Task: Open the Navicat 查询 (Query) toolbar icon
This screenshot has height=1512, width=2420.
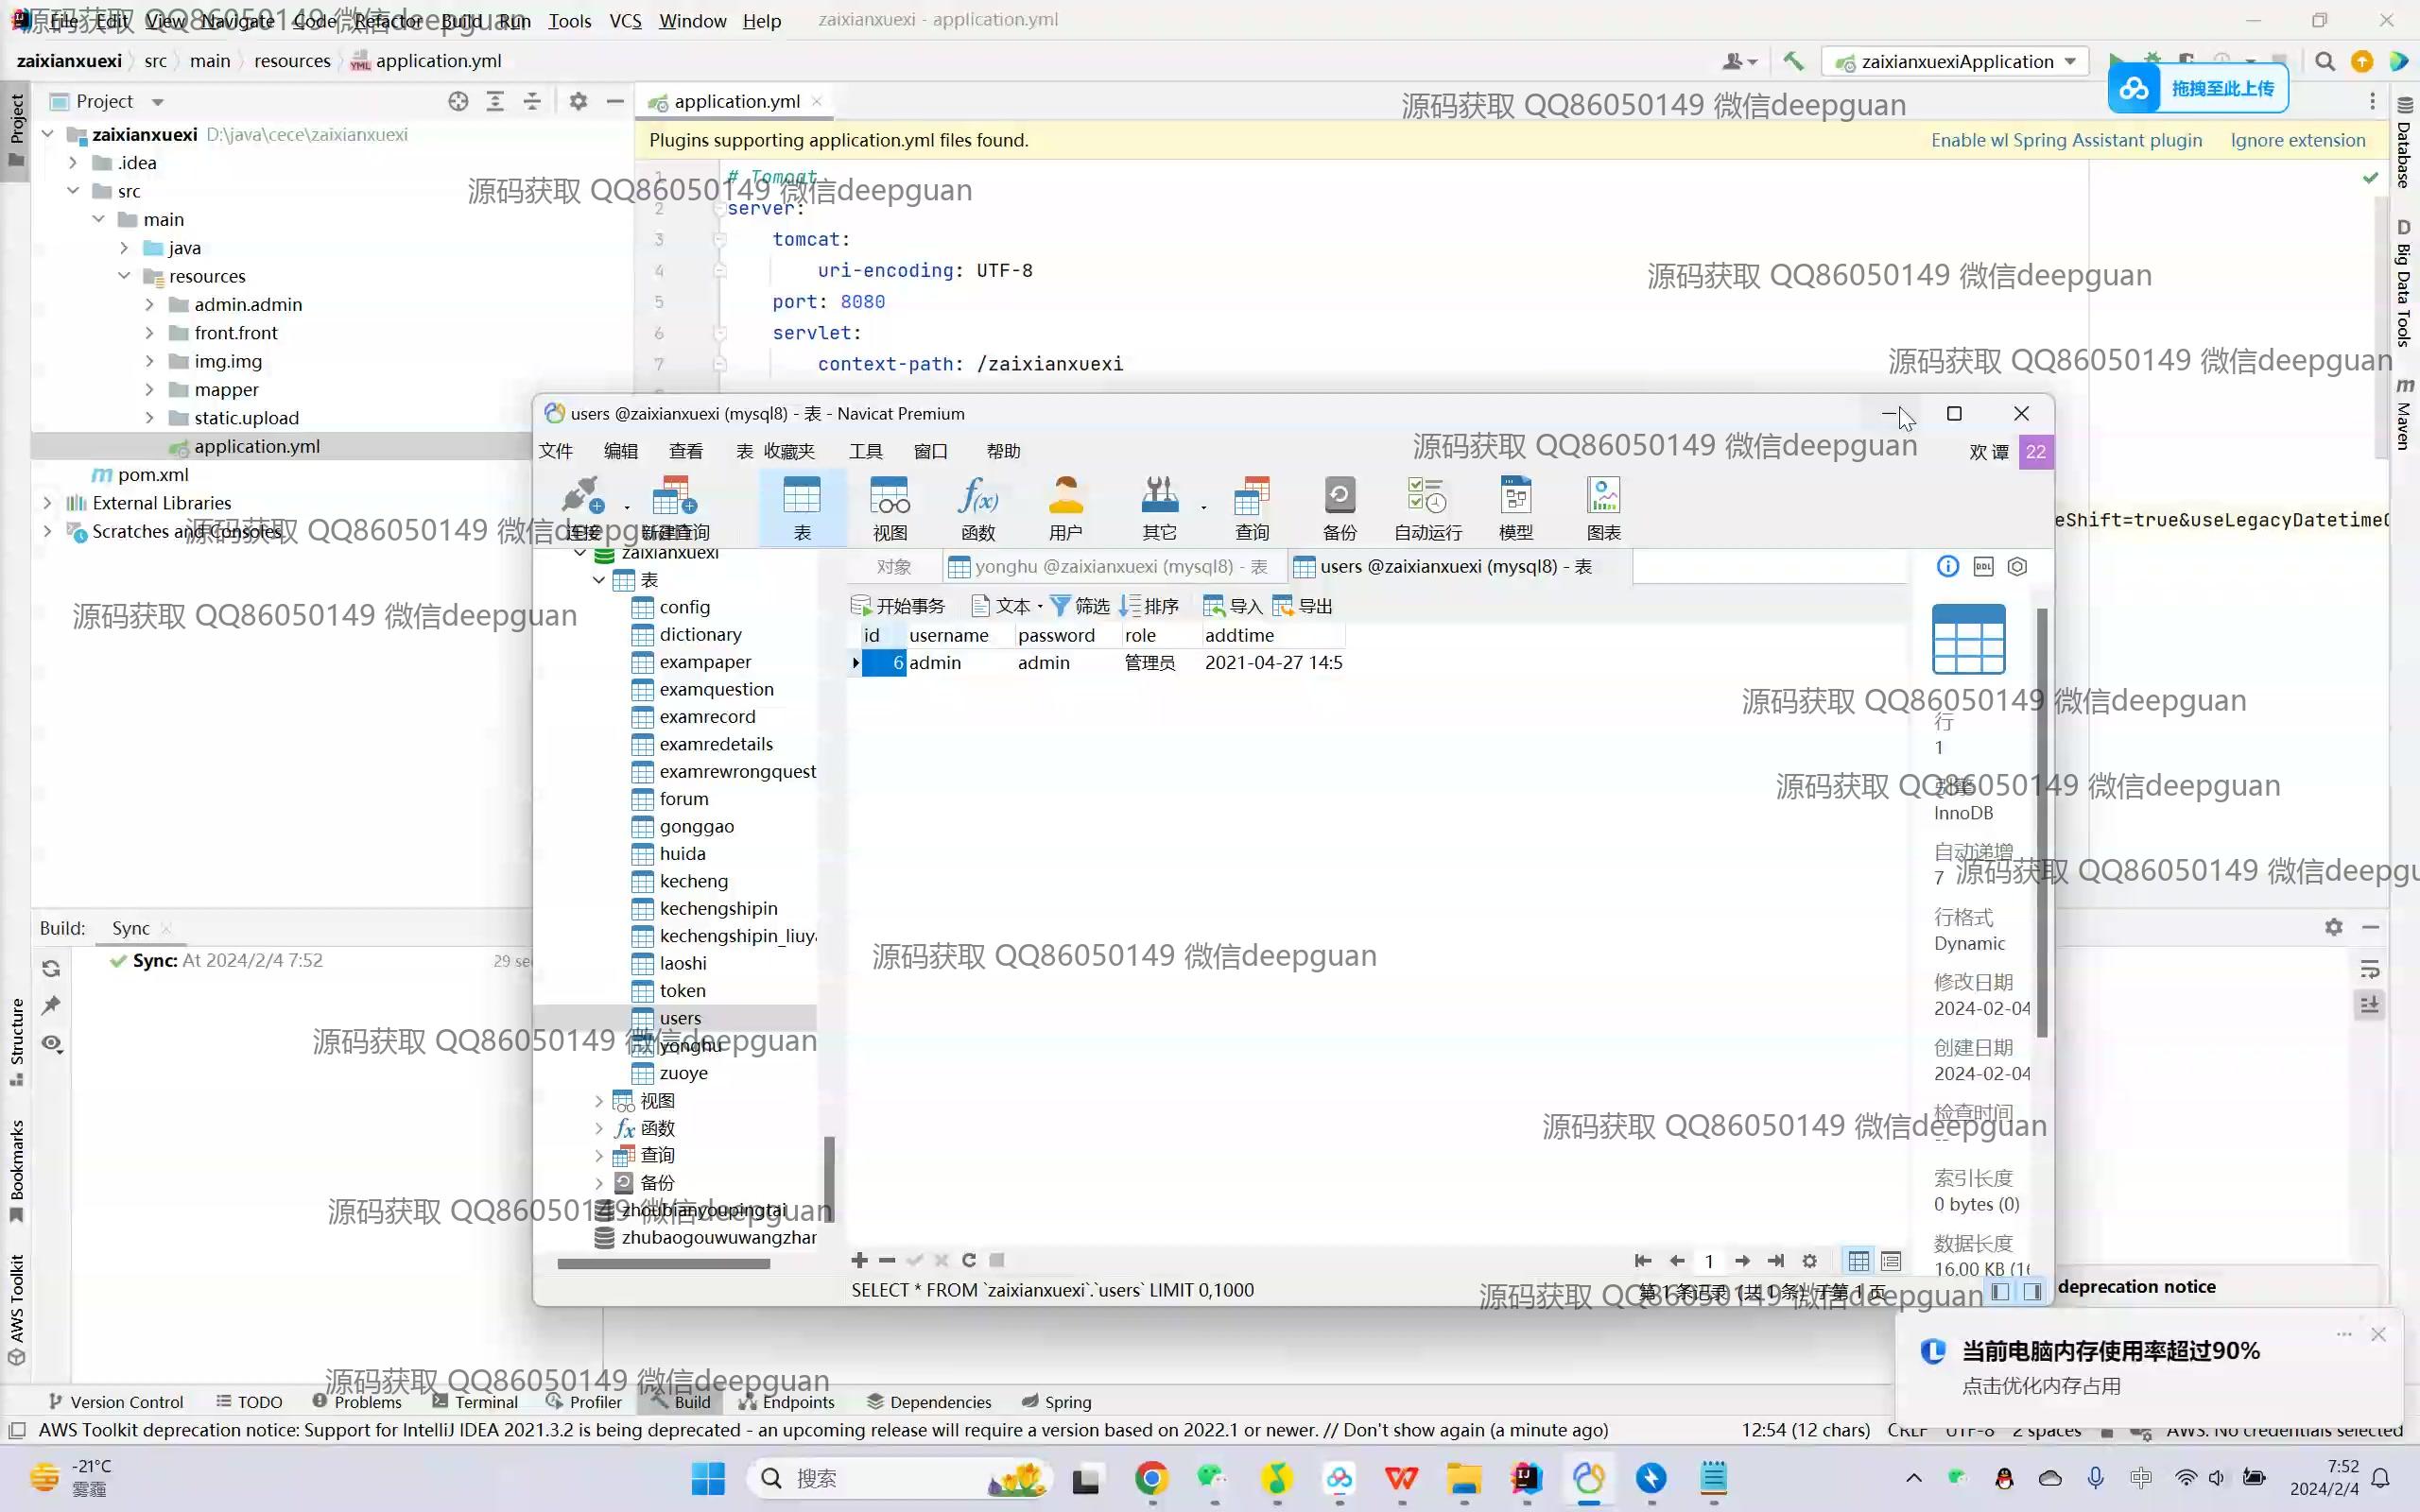Action: pyautogui.click(x=1252, y=509)
